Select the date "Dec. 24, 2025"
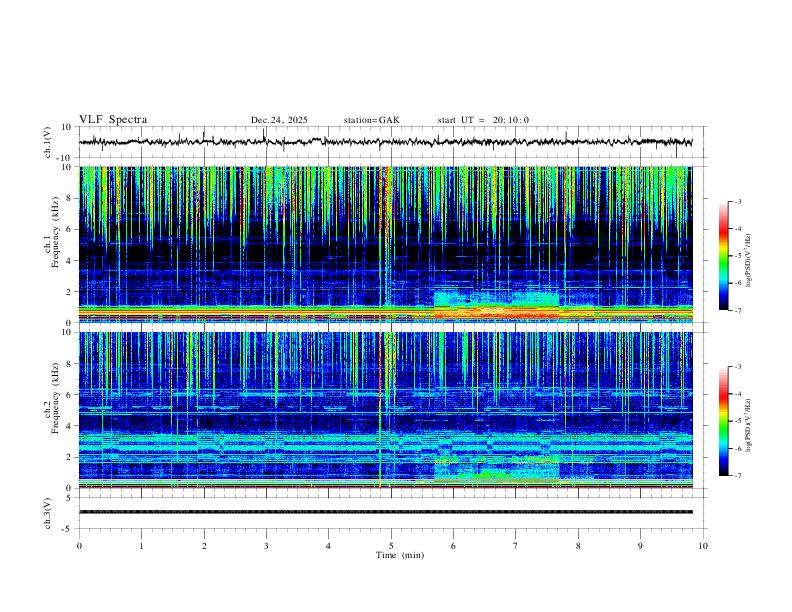 (279, 120)
